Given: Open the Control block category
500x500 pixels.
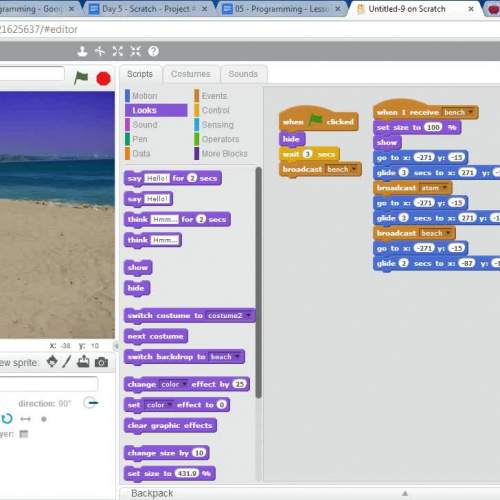Looking at the screenshot, I should coord(216,110).
